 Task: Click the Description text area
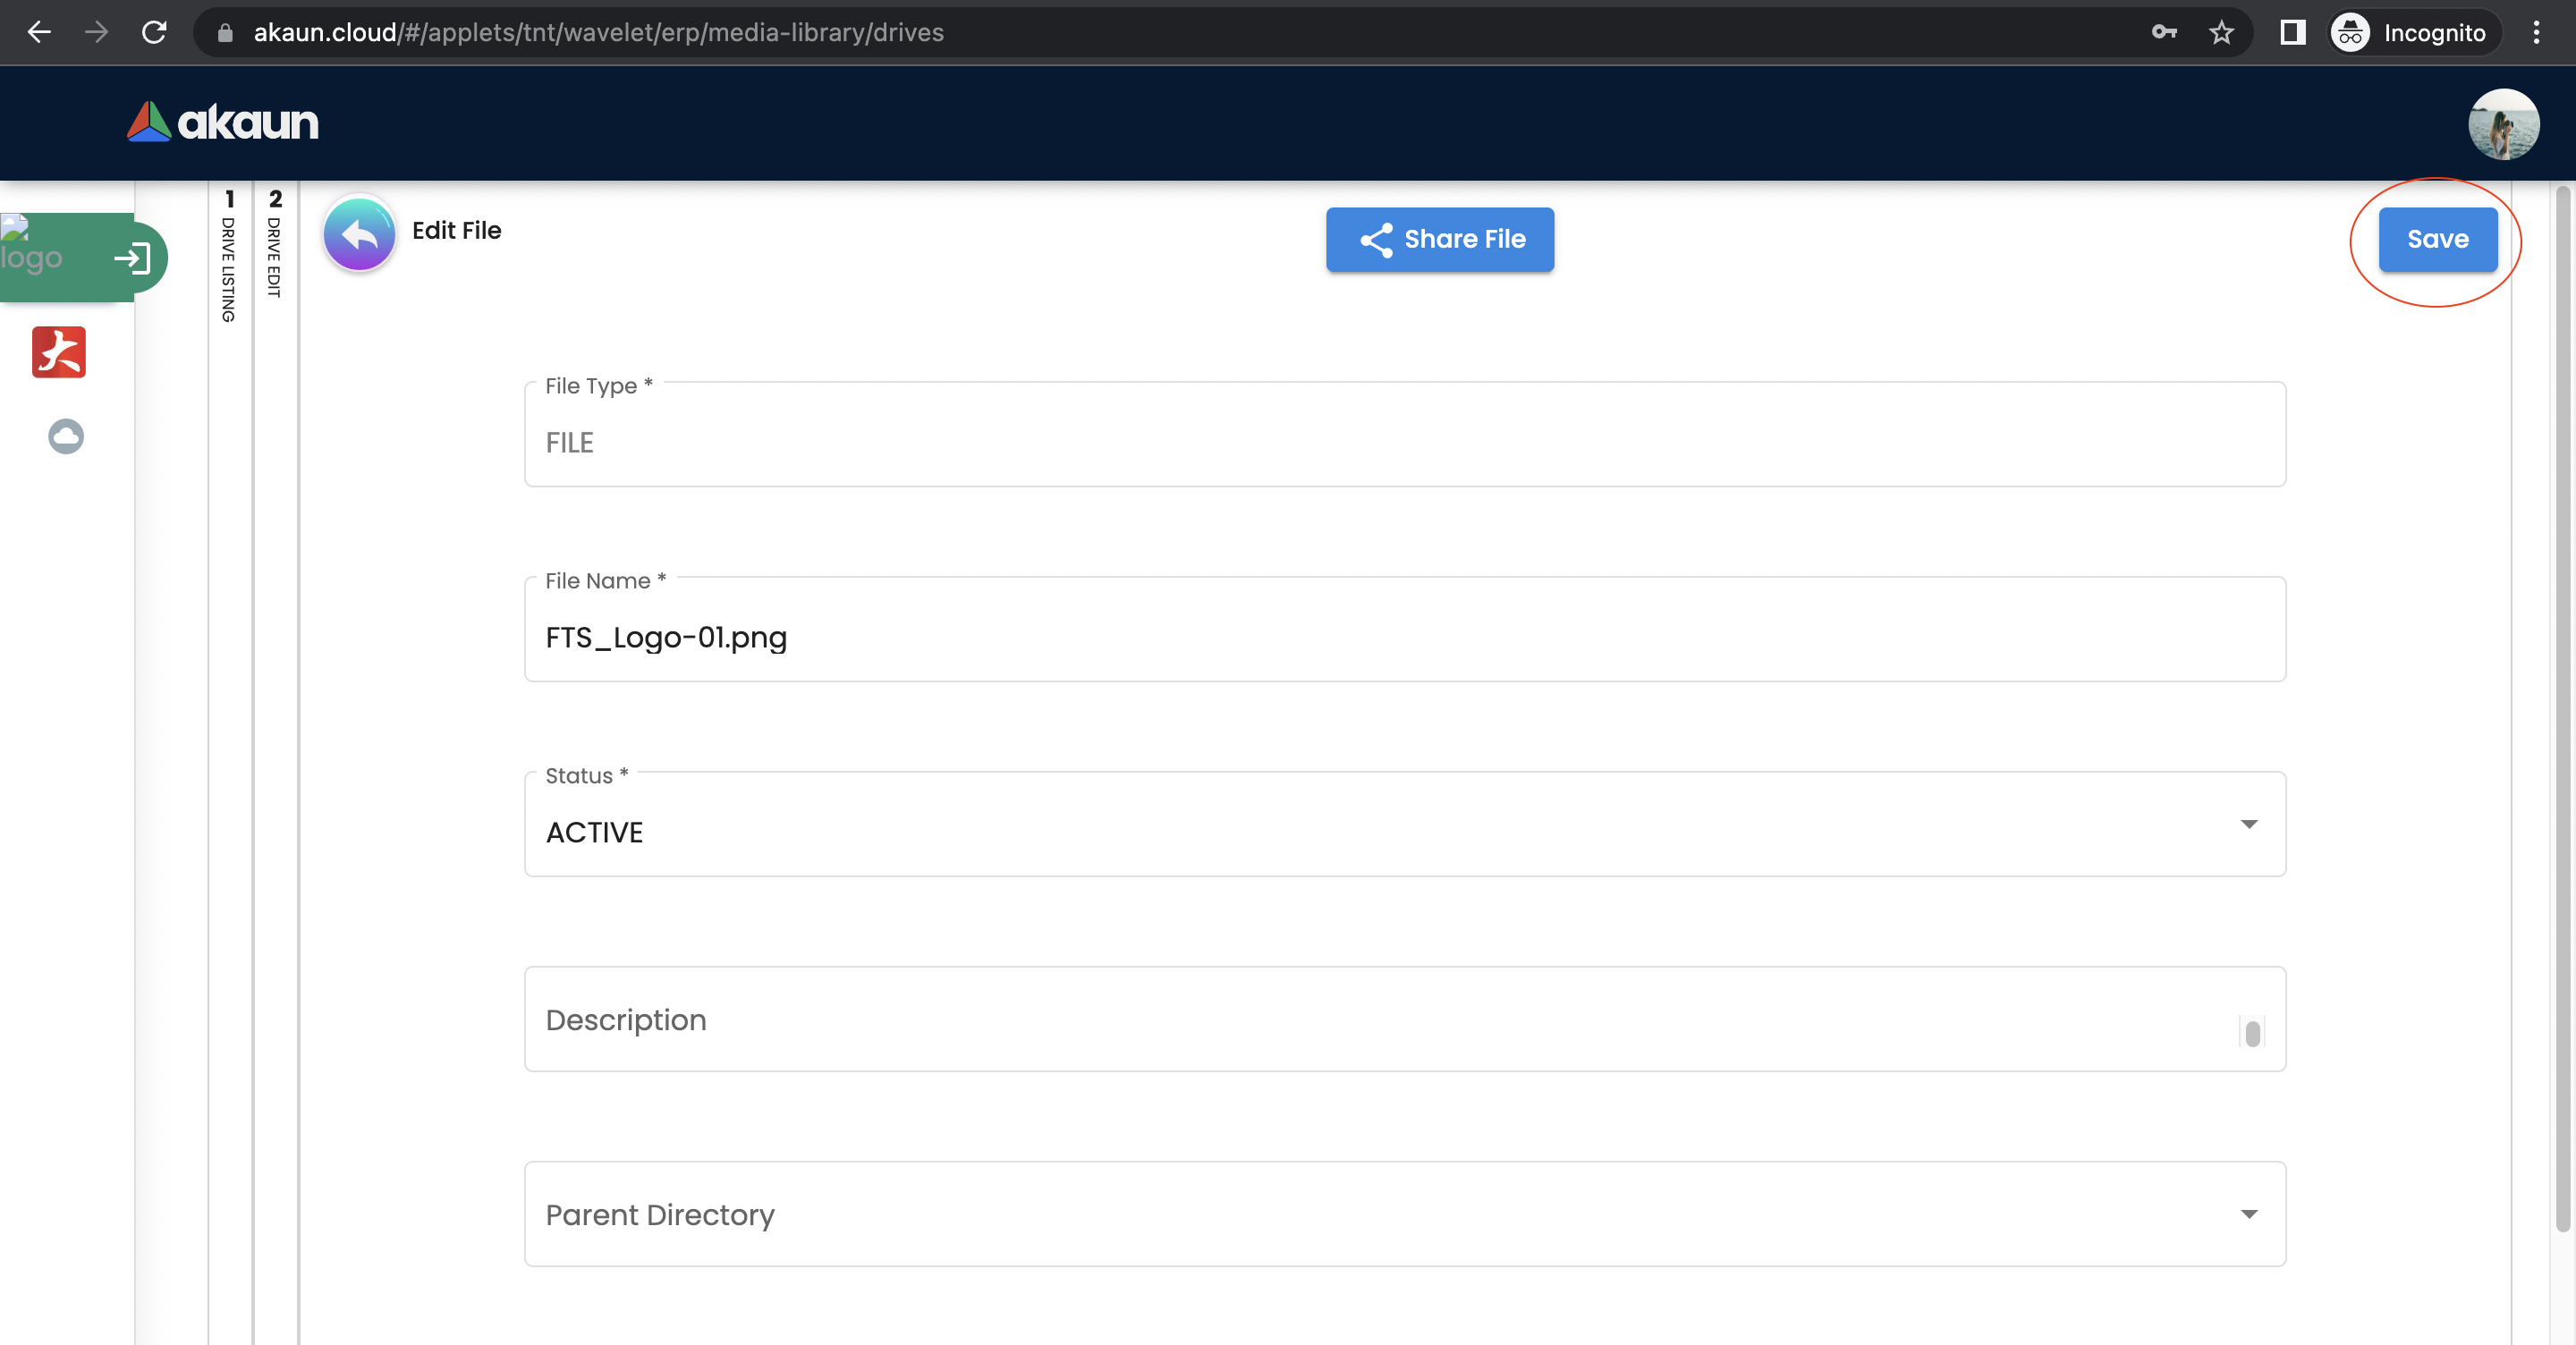[1380, 1019]
